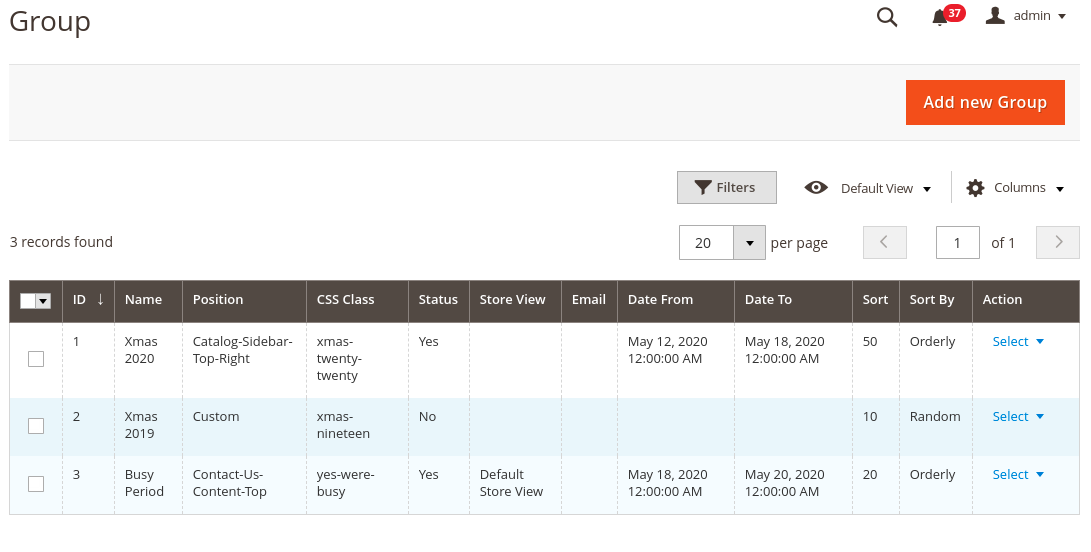Go to the next page arrow
1091x552 pixels.
(x=1058, y=243)
